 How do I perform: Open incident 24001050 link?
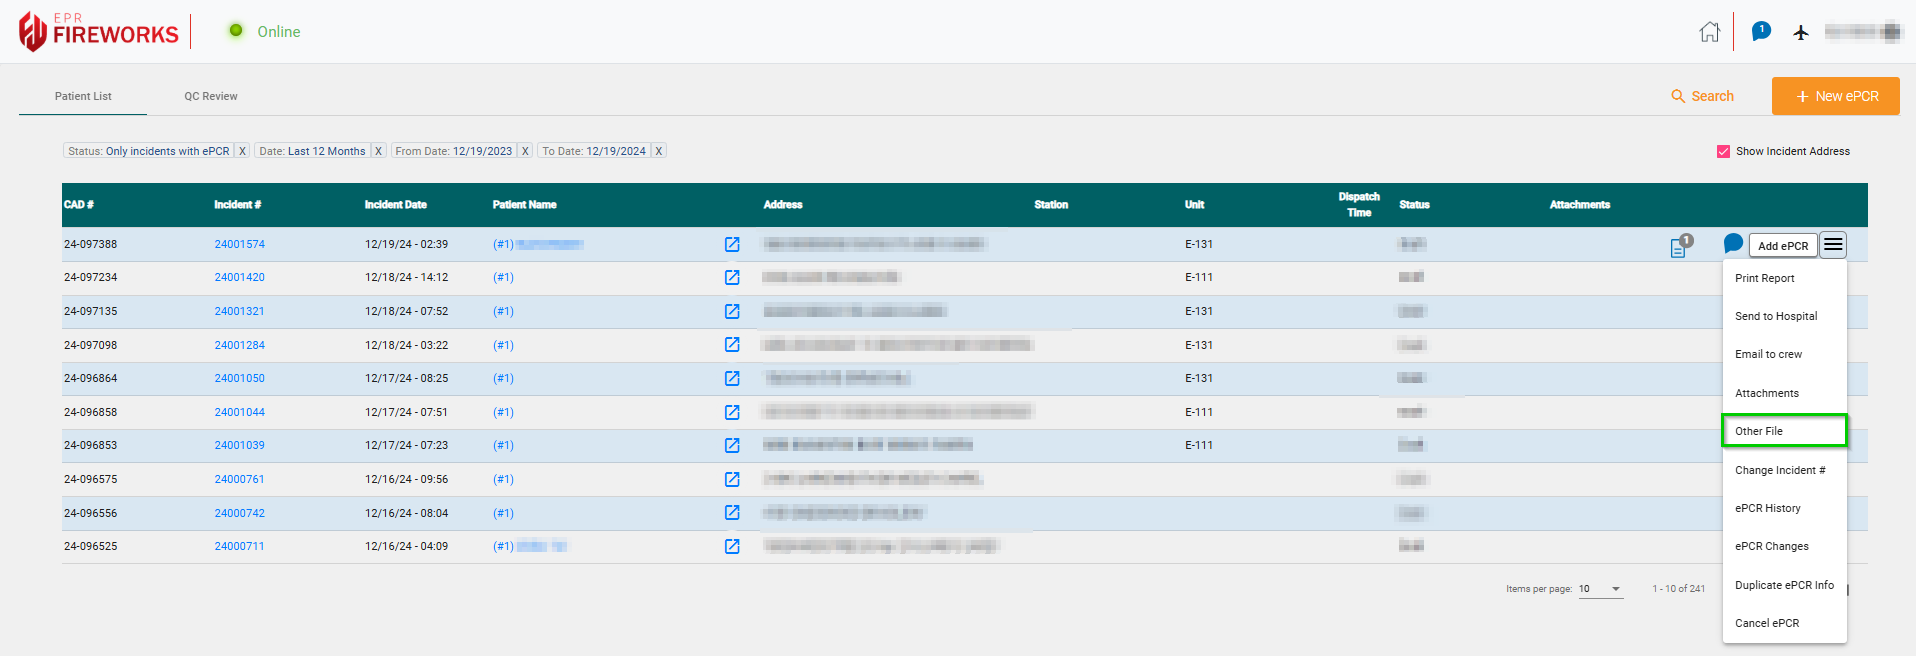(x=240, y=379)
